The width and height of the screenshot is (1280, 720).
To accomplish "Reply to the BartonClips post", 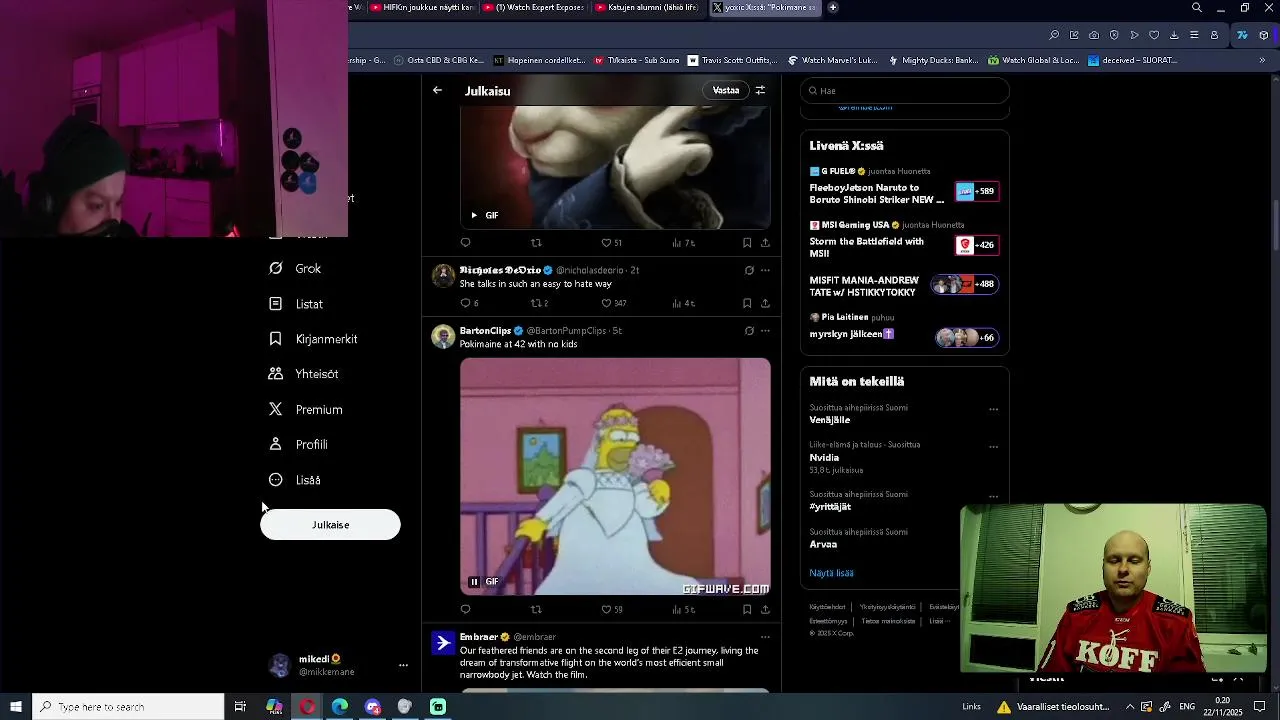I will click(465, 609).
